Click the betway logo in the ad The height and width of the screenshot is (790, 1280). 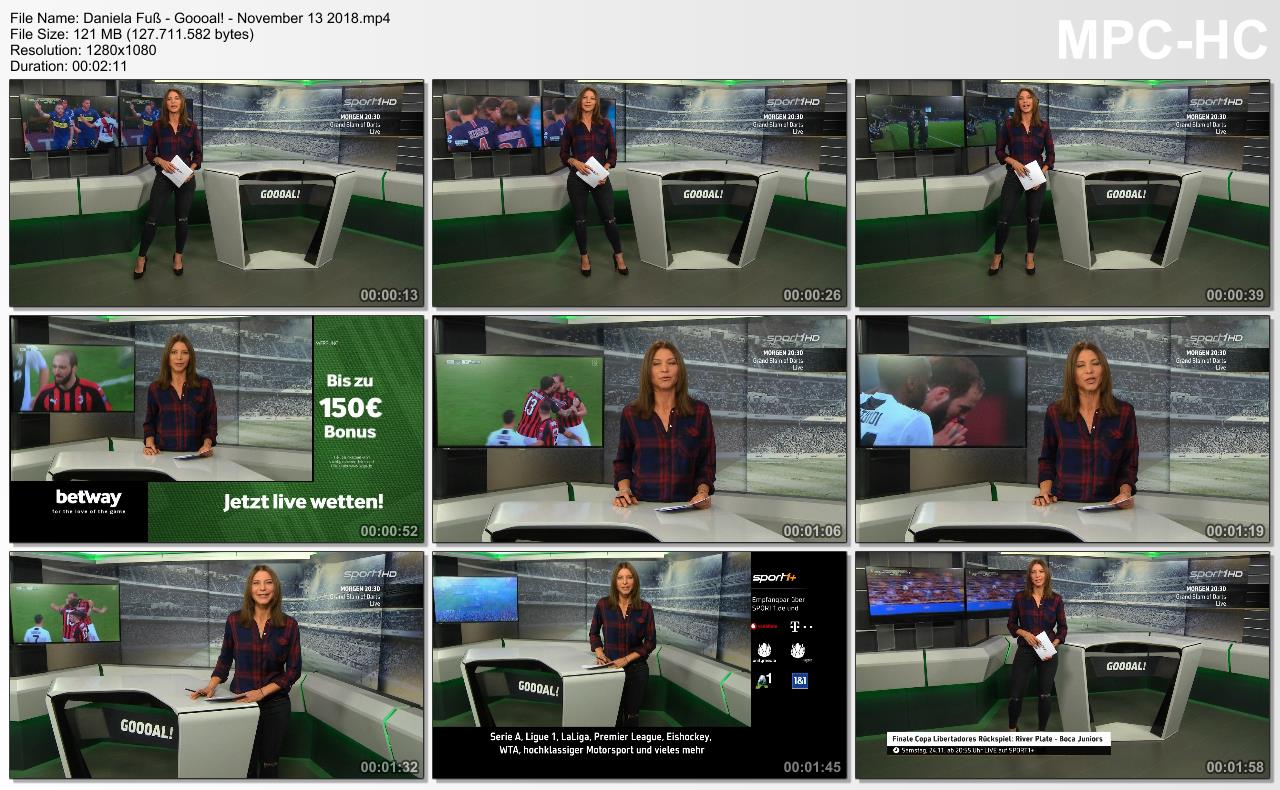coord(88,500)
